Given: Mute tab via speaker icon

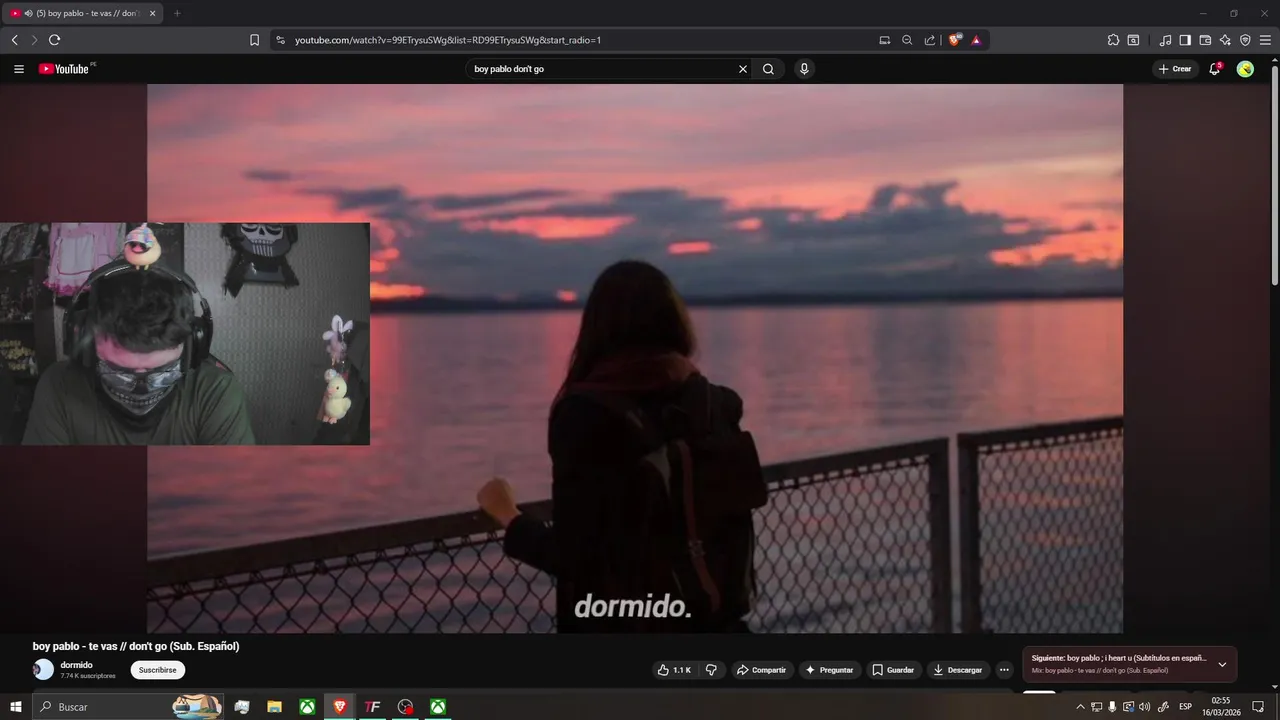Looking at the screenshot, I should tap(27, 13).
